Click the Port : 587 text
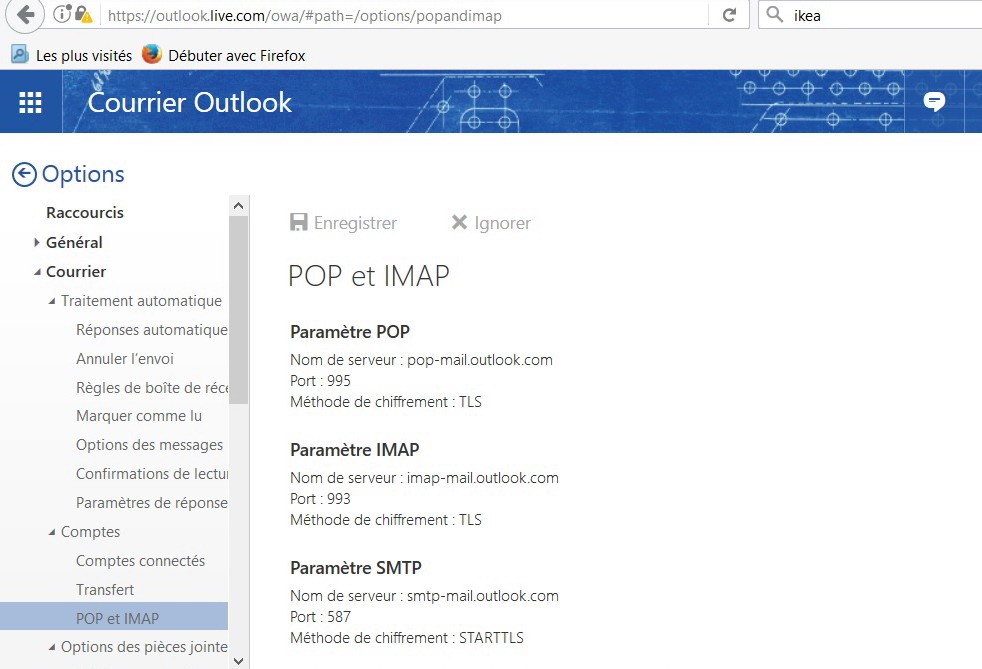 click(x=320, y=616)
